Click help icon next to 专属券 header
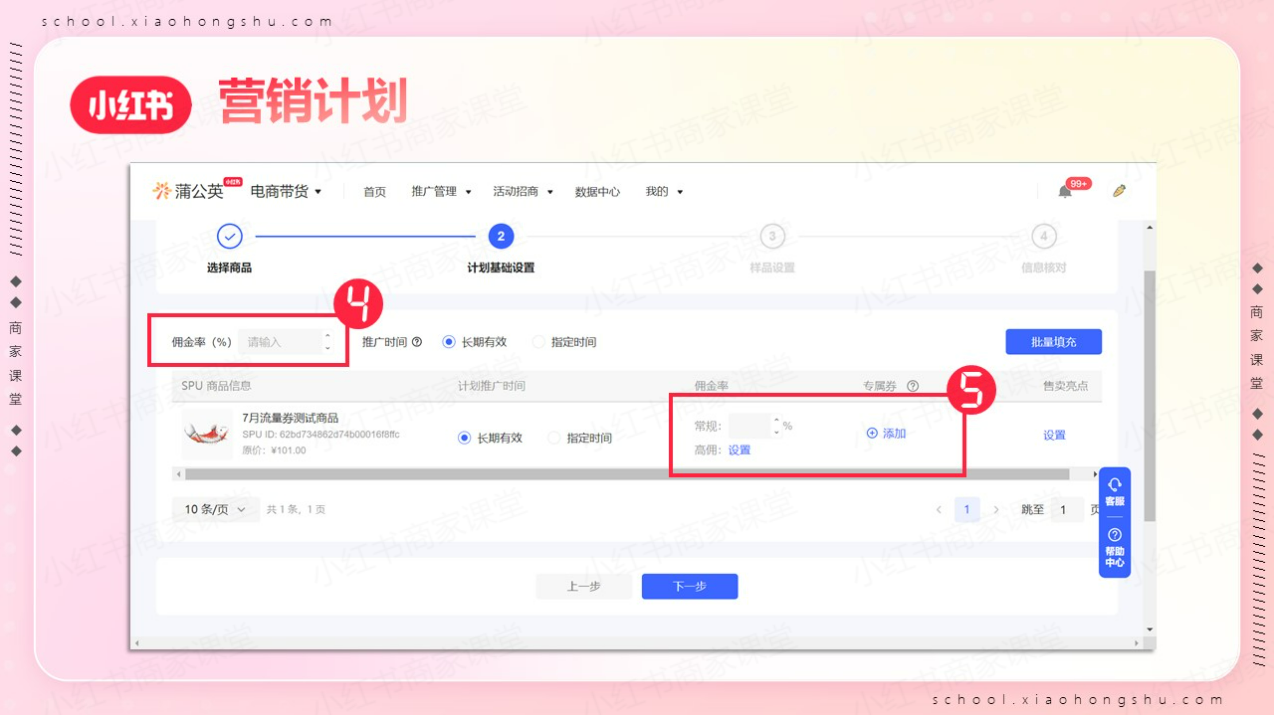 coord(912,386)
